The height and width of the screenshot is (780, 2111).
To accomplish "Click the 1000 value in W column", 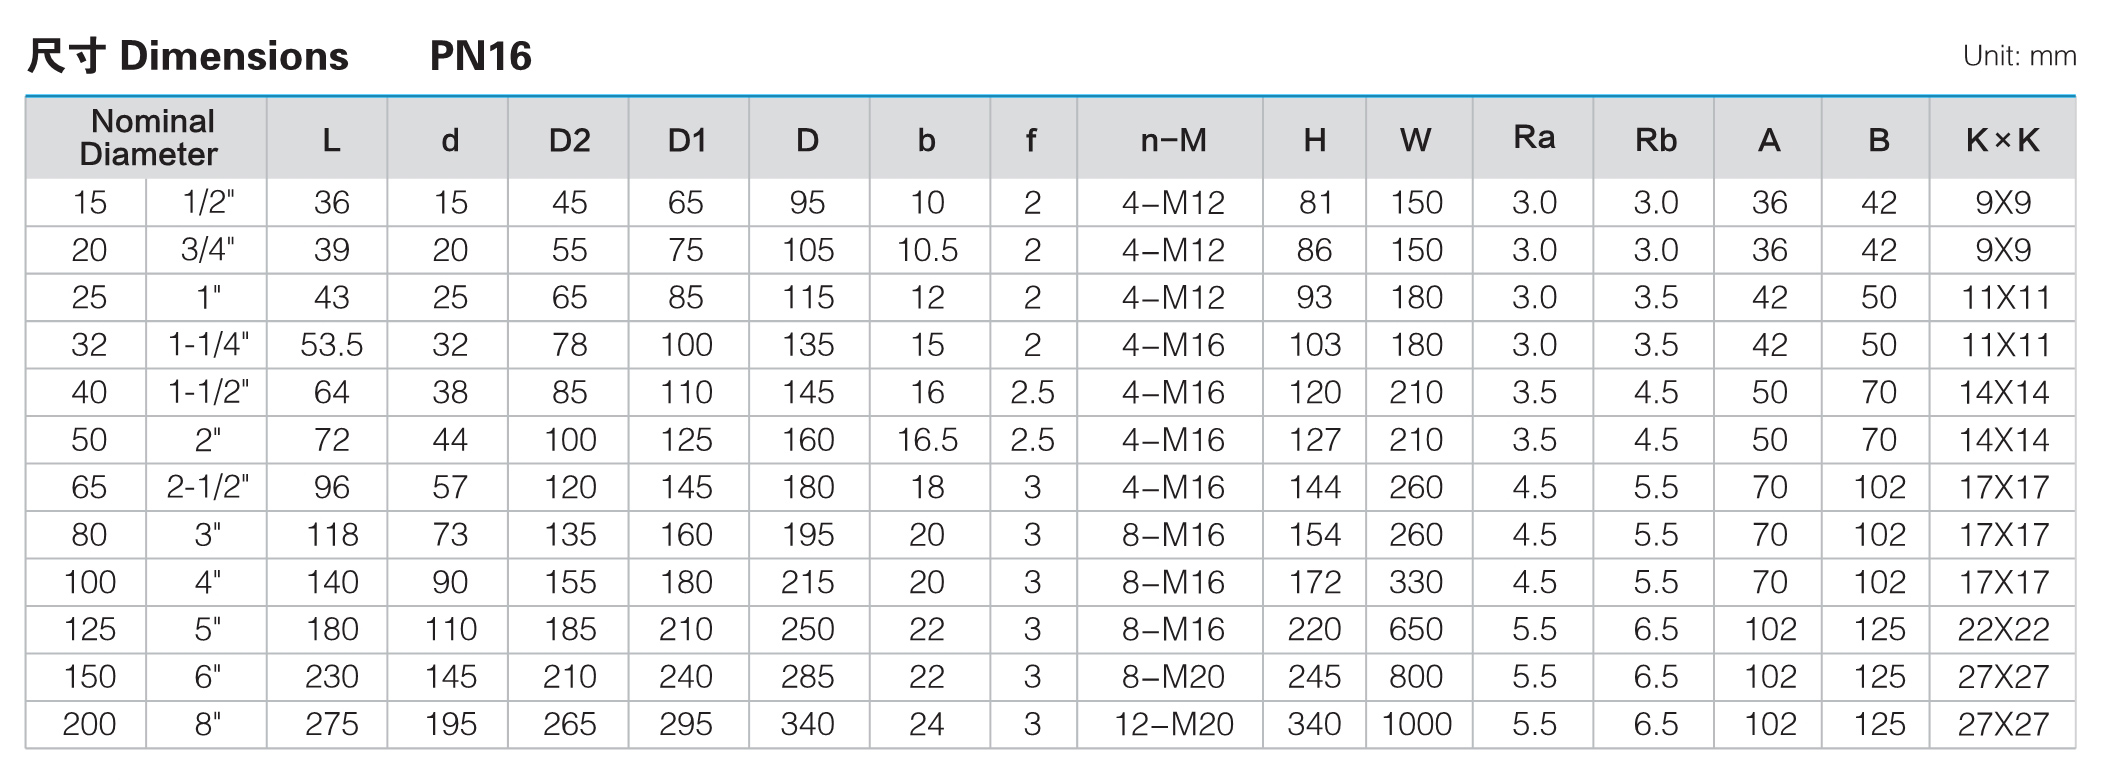I will tap(1416, 724).
